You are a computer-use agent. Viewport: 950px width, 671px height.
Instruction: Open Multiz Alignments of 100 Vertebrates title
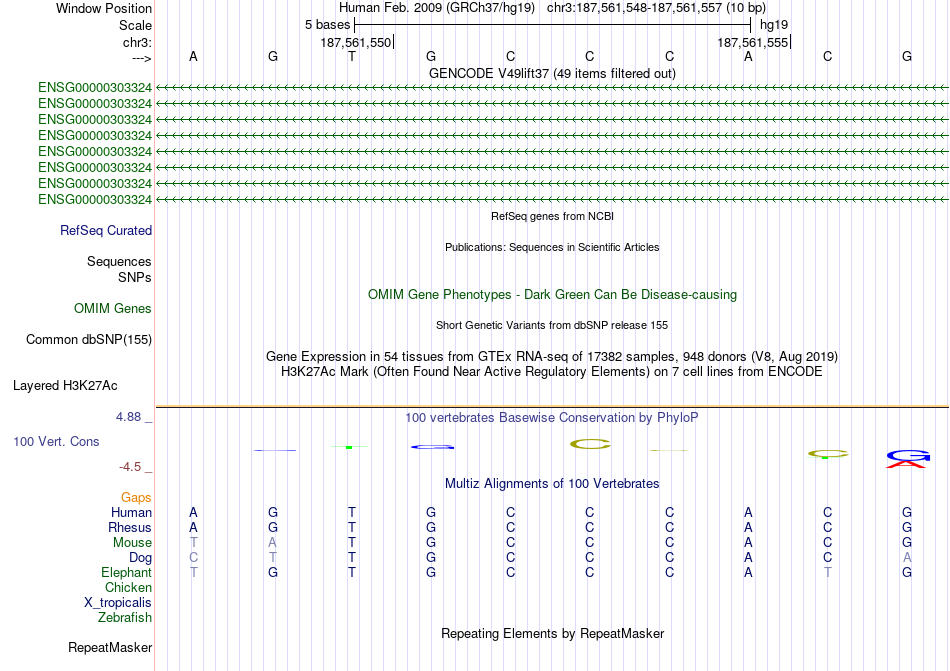click(552, 484)
